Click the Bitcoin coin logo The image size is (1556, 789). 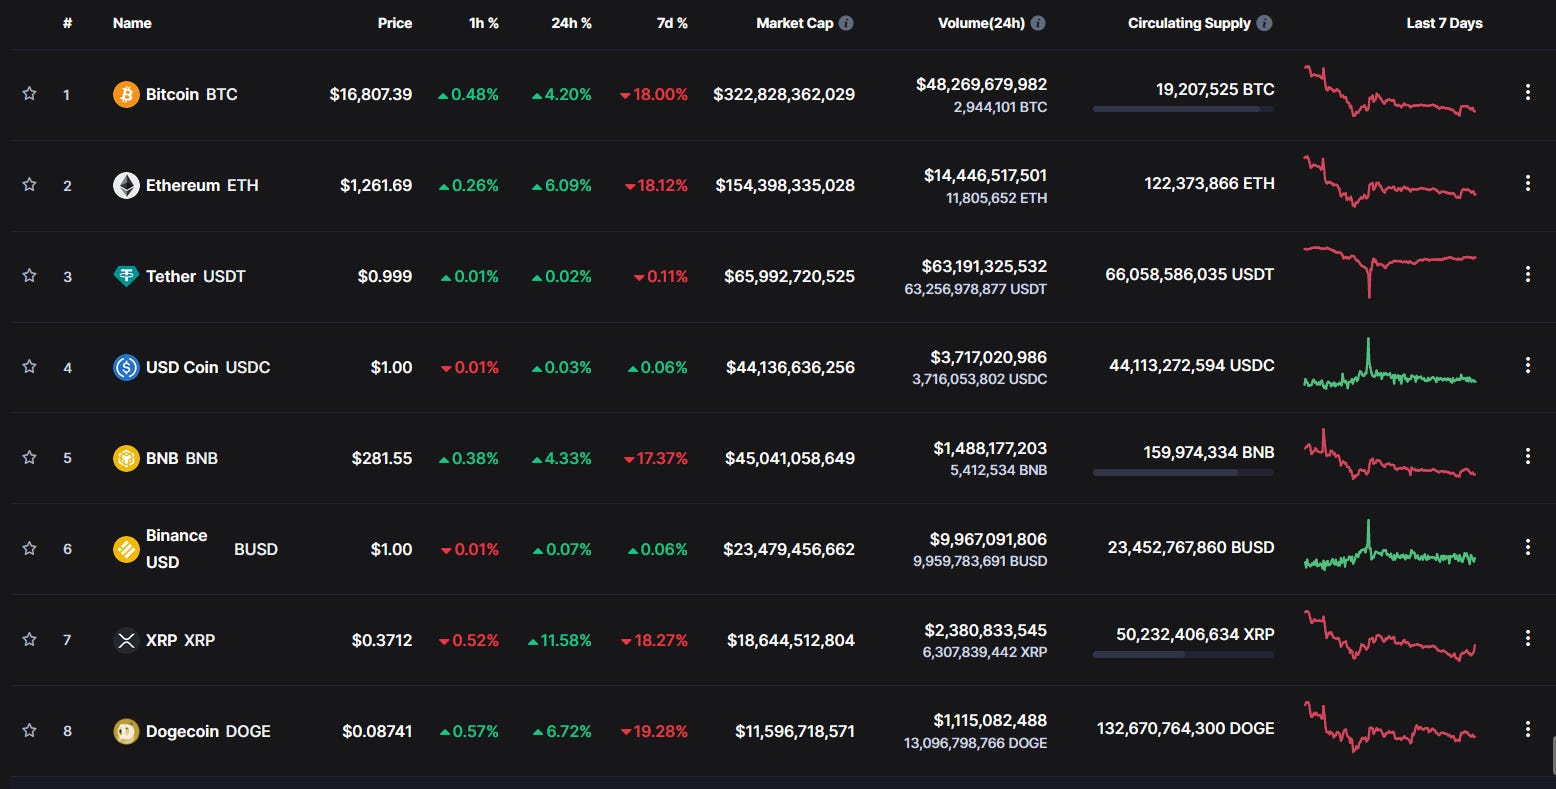pyautogui.click(x=126, y=94)
